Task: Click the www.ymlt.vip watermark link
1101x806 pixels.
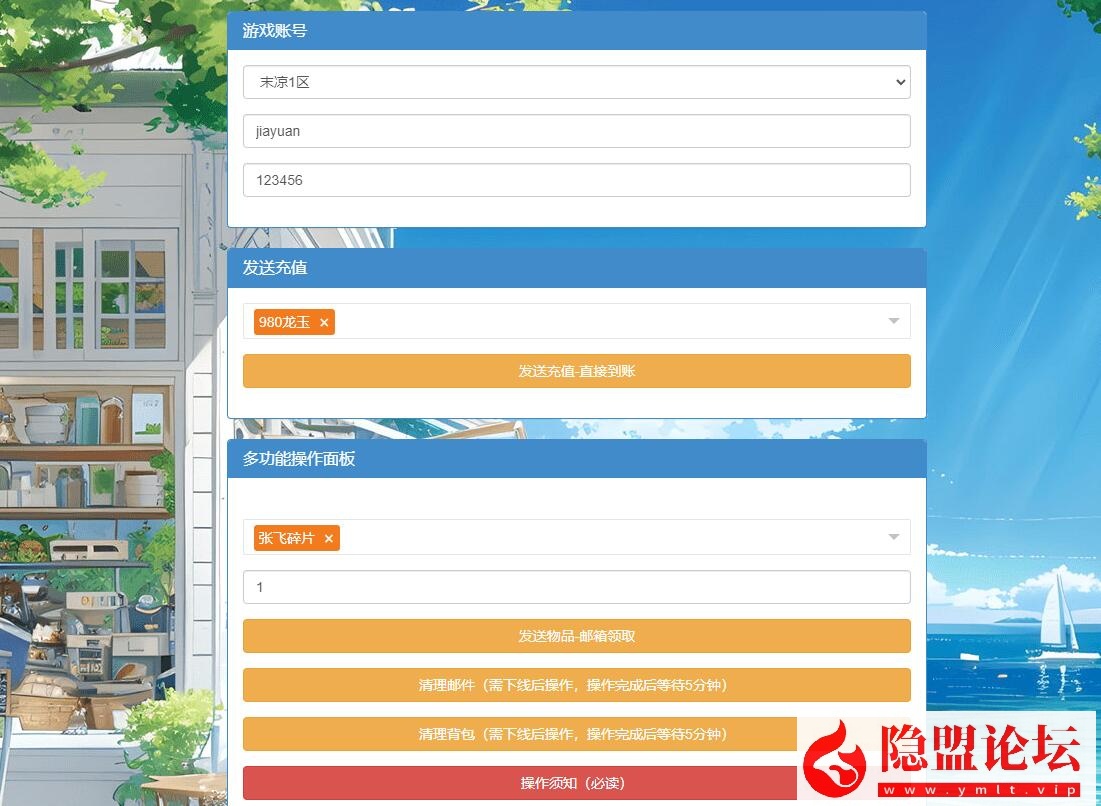Action: click(x=978, y=790)
